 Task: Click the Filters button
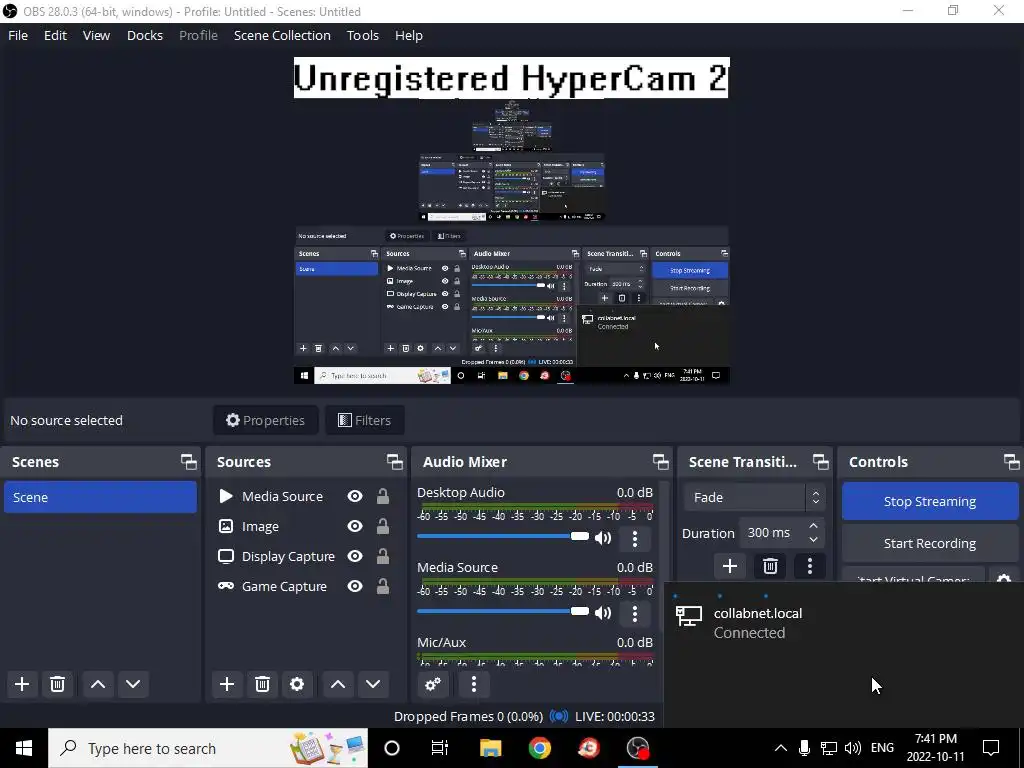click(364, 420)
